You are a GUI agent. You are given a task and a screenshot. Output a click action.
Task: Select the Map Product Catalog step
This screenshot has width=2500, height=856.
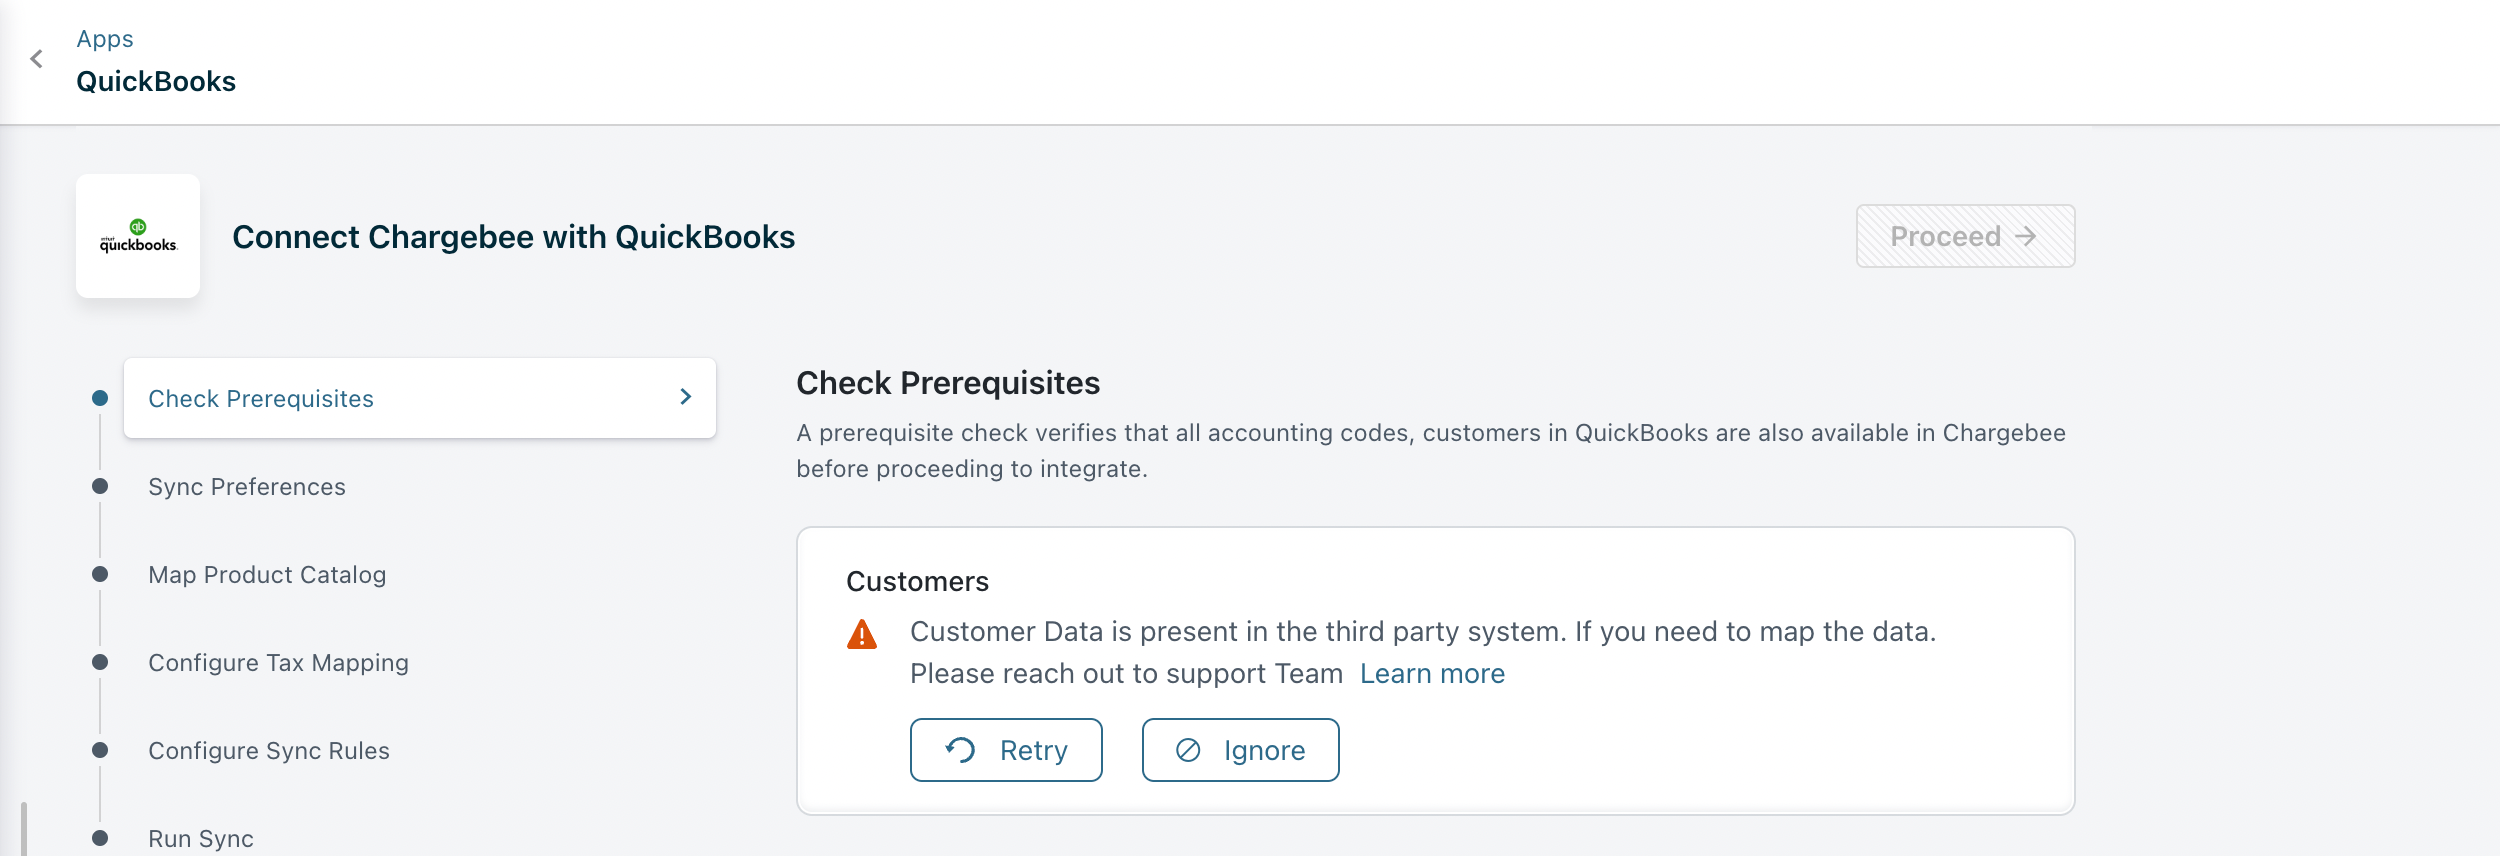click(x=267, y=575)
